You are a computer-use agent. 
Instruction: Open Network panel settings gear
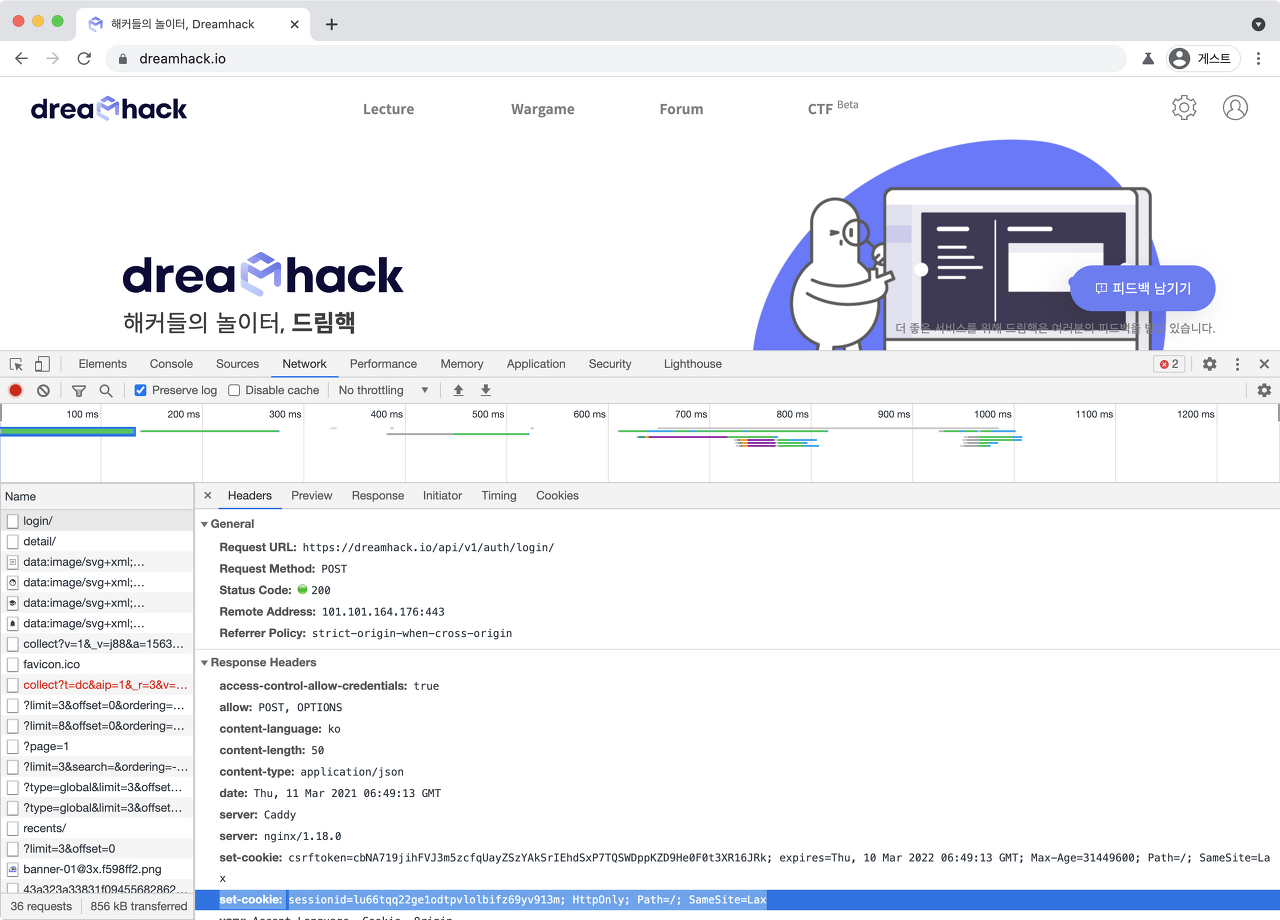tap(1264, 390)
